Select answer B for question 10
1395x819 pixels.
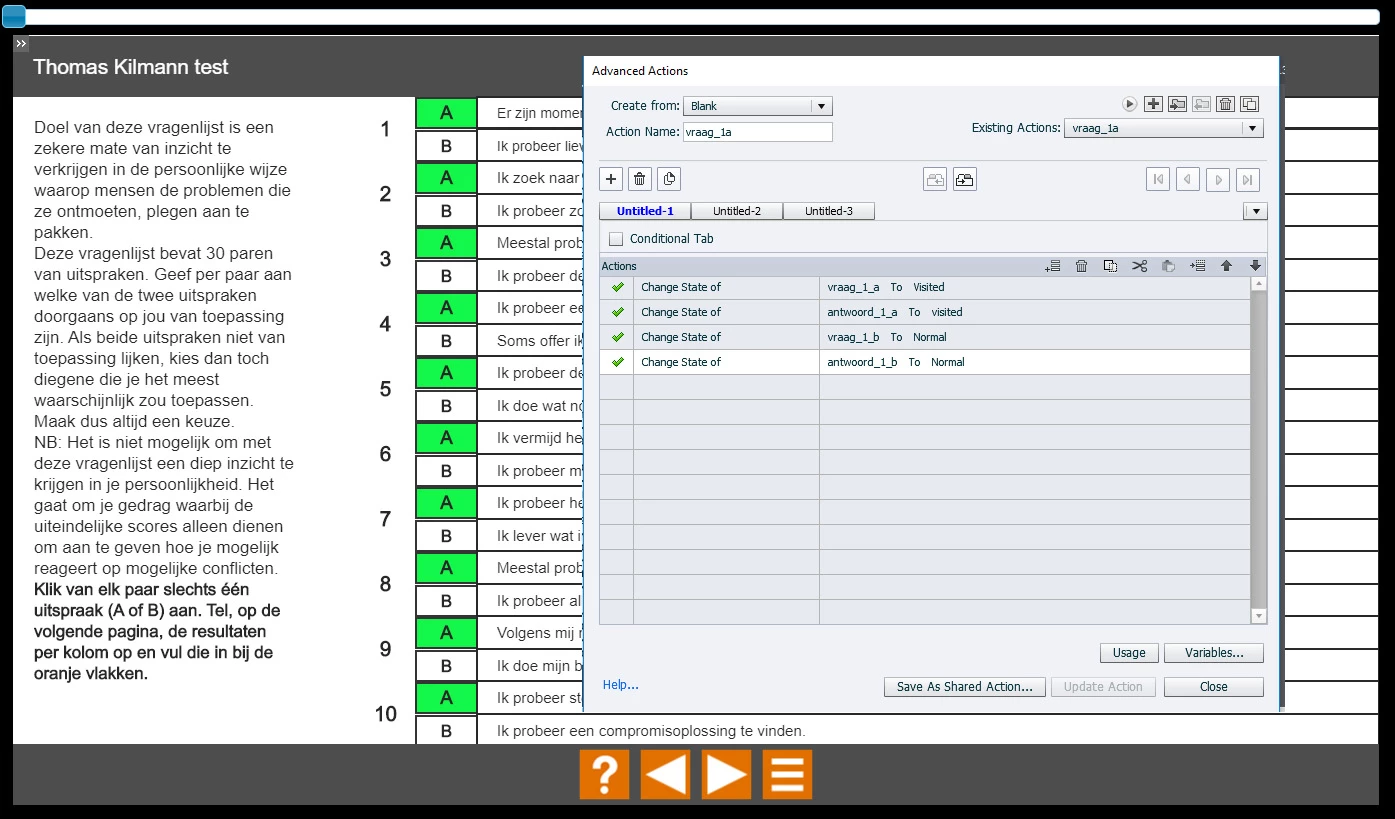446,731
